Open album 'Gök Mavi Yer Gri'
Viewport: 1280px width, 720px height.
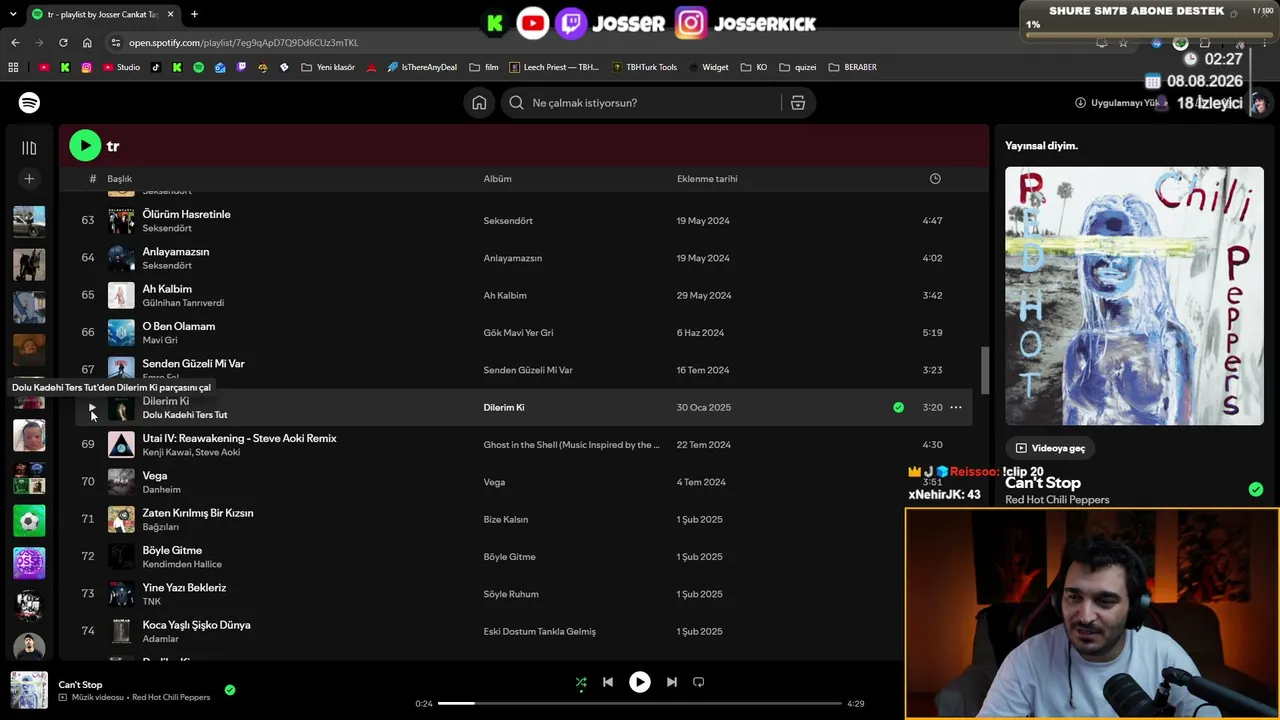518,333
